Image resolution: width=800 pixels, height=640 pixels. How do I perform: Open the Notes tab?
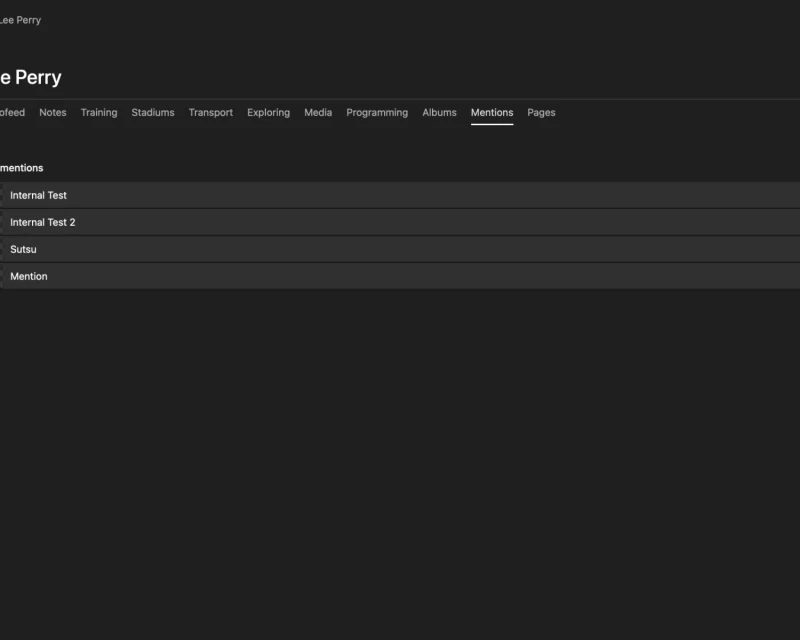[x=52, y=113]
